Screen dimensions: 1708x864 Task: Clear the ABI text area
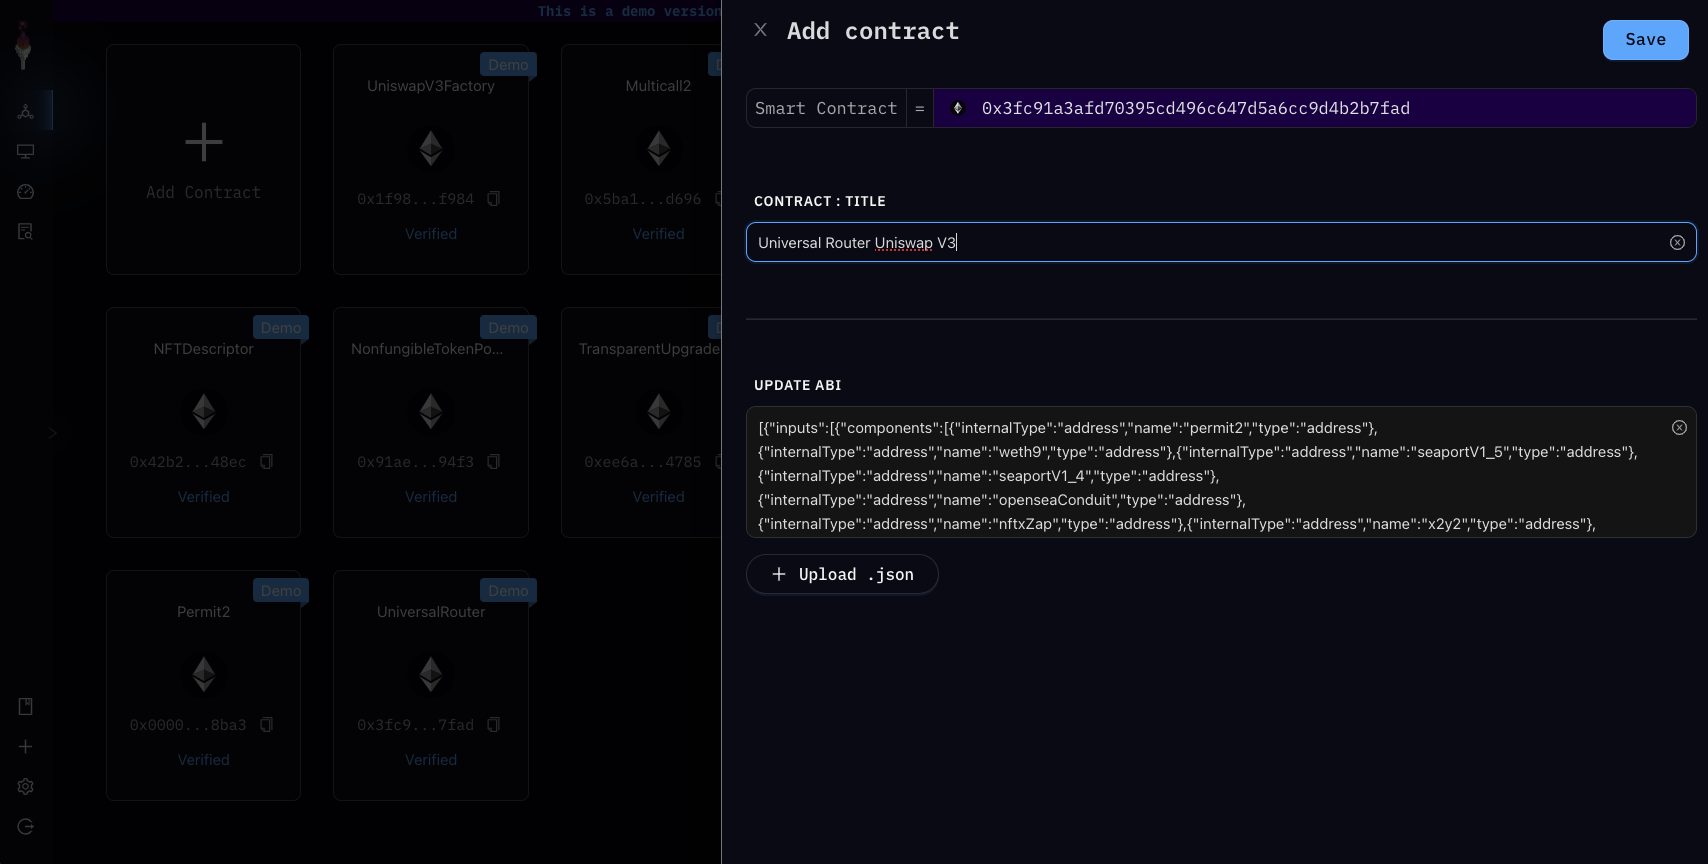(x=1679, y=428)
